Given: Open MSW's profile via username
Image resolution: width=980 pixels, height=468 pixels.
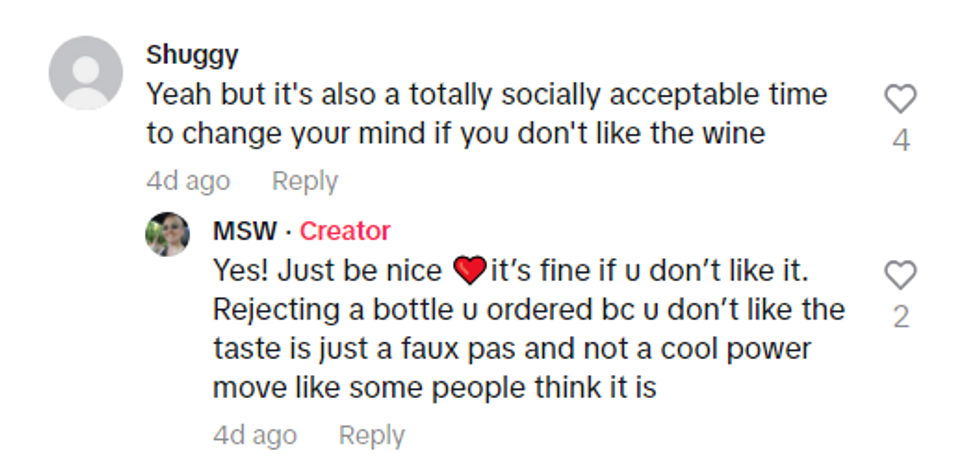Looking at the screenshot, I should point(244,231).
